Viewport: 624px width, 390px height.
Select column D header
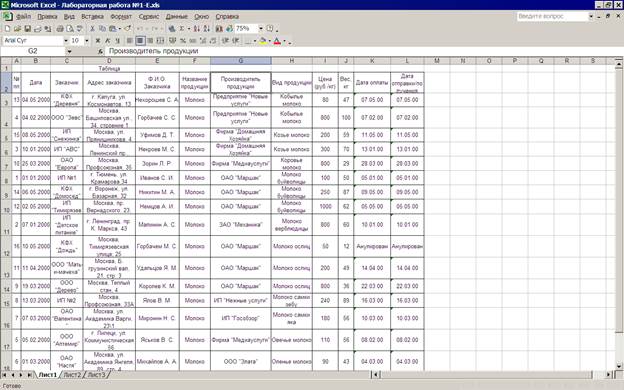(x=109, y=60)
